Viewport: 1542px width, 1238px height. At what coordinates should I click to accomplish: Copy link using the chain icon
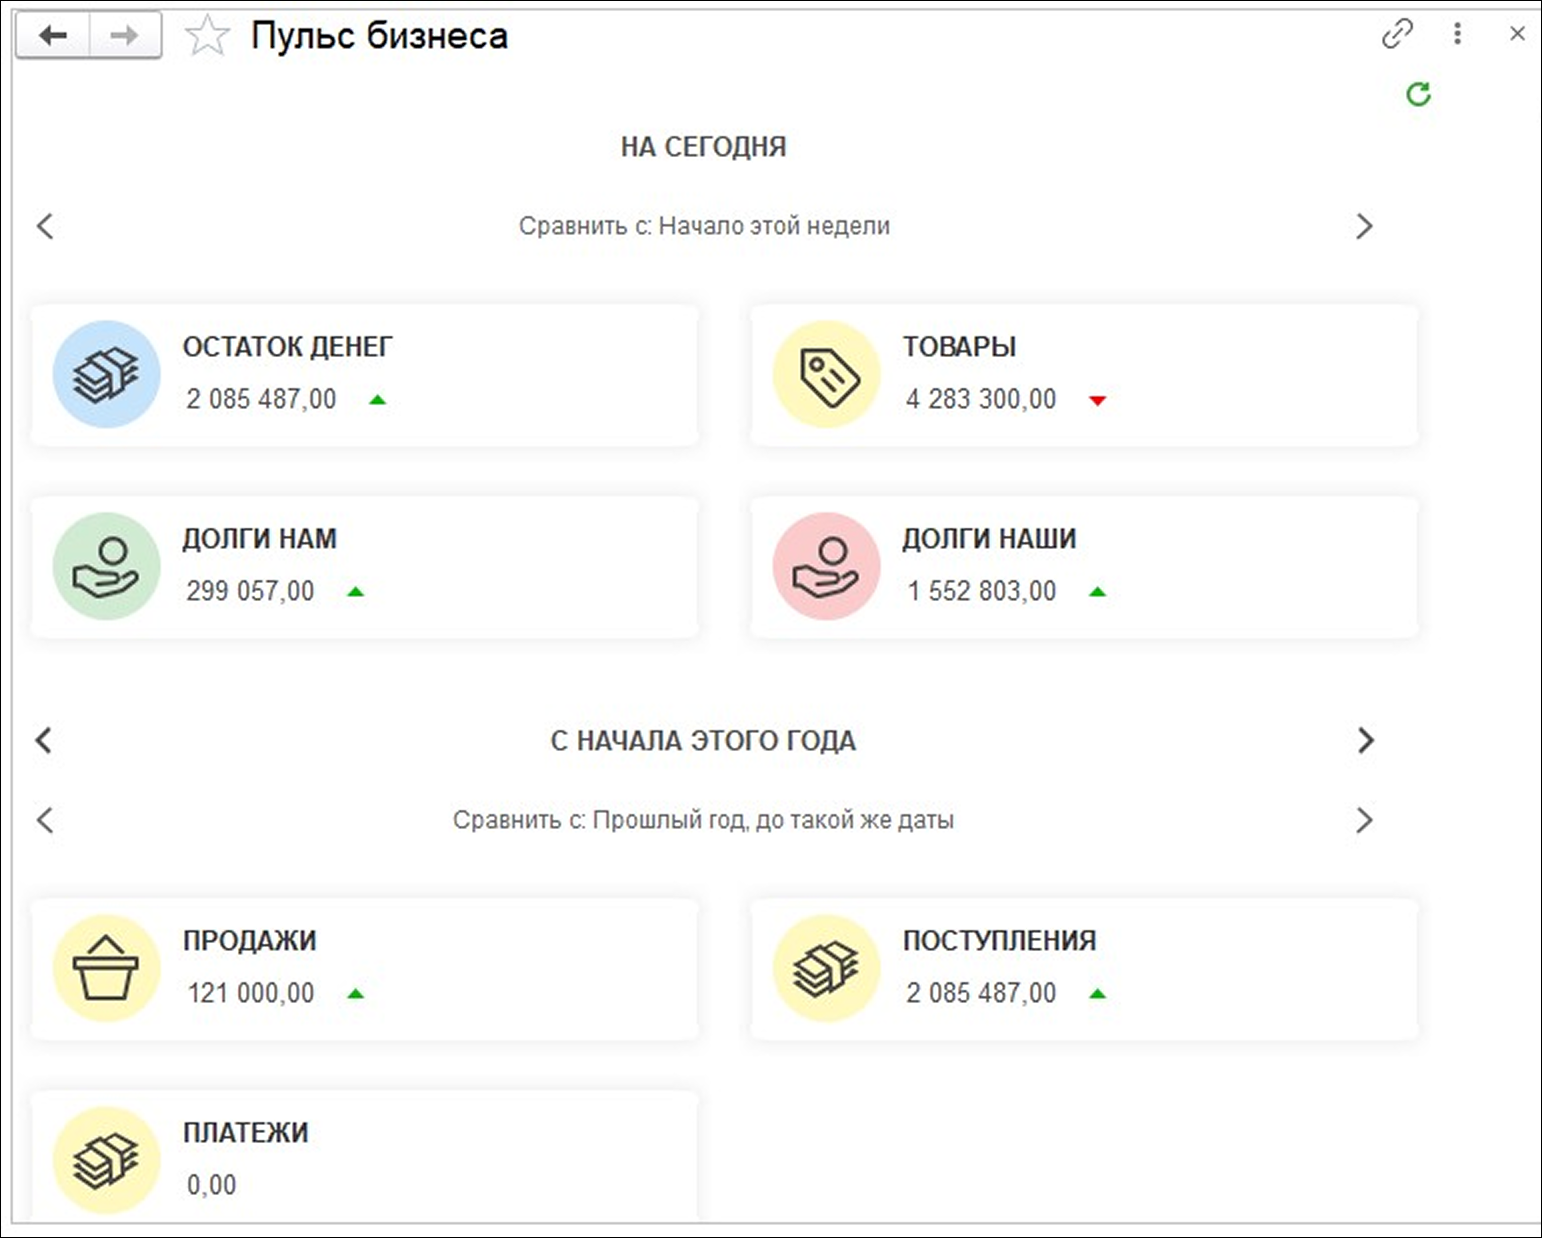coord(1397,34)
